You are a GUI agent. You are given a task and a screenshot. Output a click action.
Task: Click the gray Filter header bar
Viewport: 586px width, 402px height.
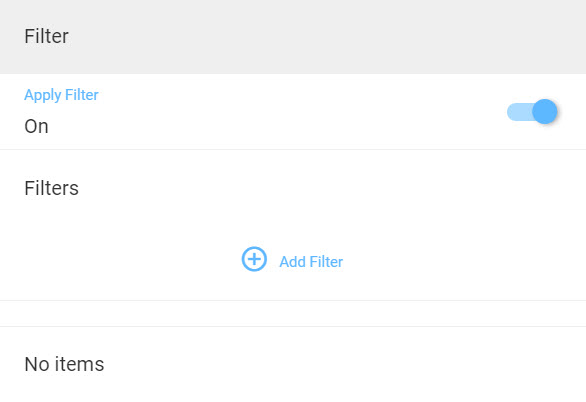point(293,37)
